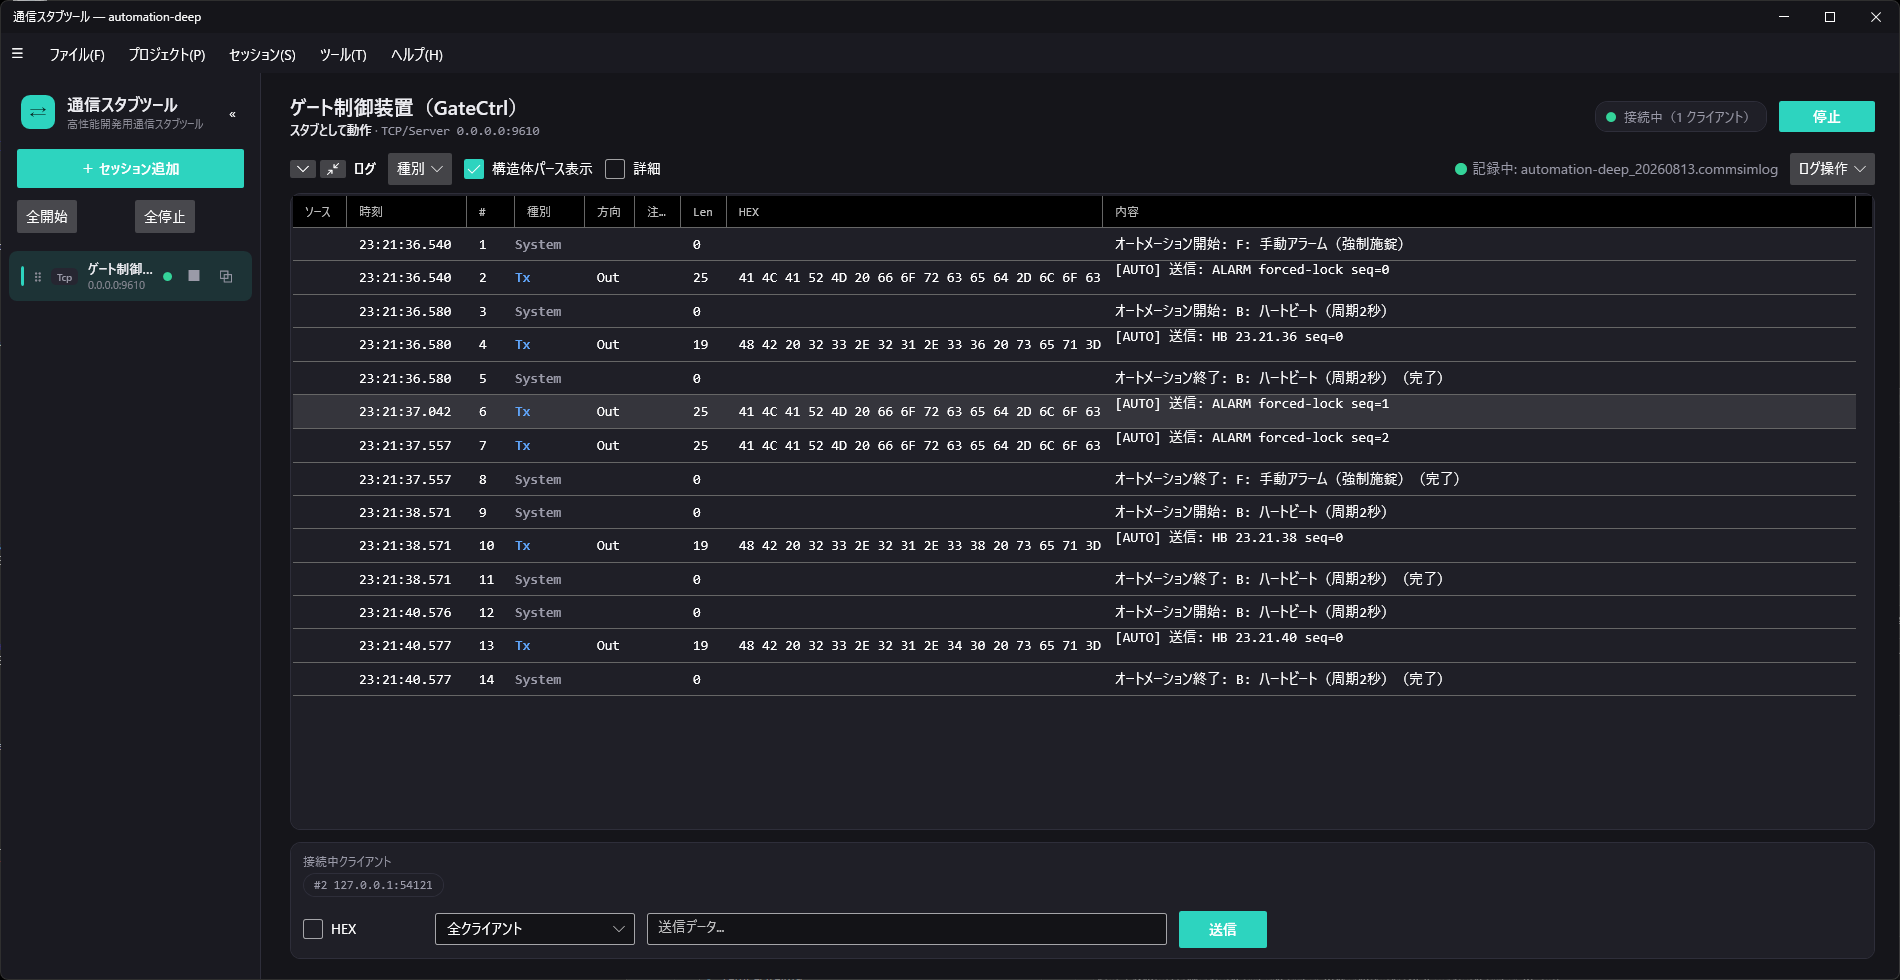This screenshot has width=1900, height=980.
Task: Select log row 1 オートメーション開始: F: 手動アラーム
Action: tap(1074, 244)
